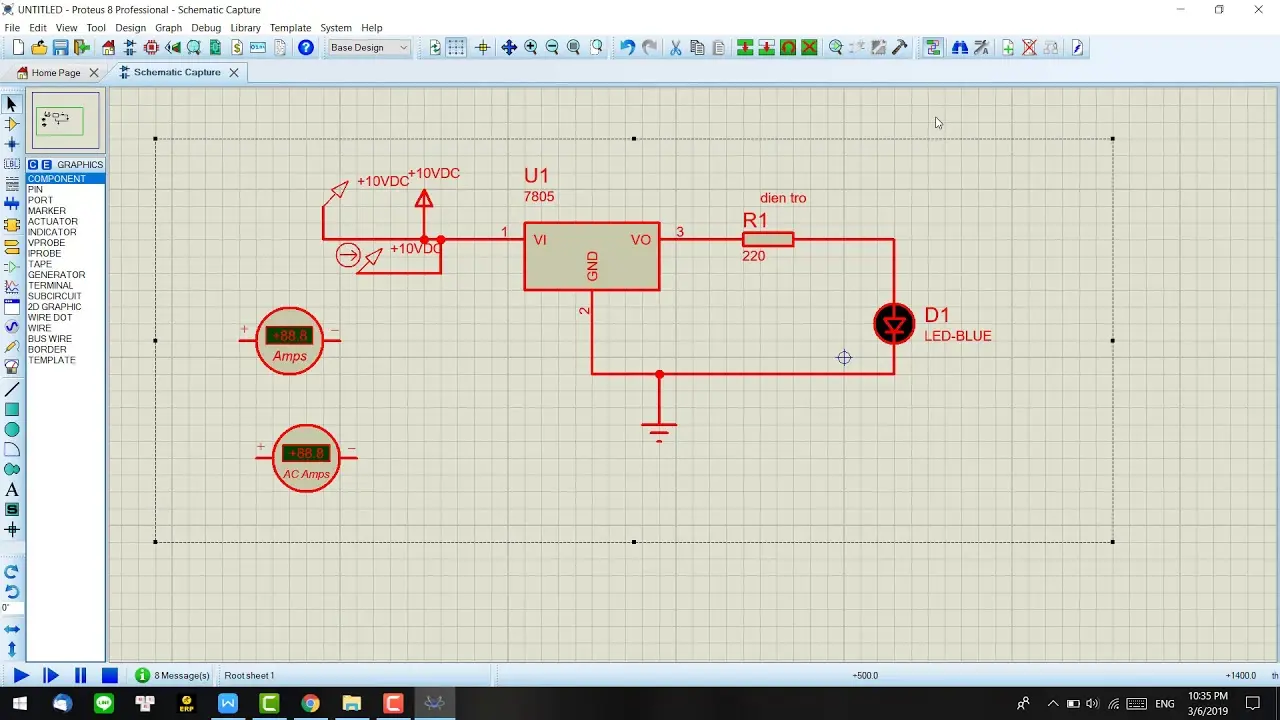1280x720 pixels.
Task: Switch to the Home Page tab
Action: [x=56, y=73]
